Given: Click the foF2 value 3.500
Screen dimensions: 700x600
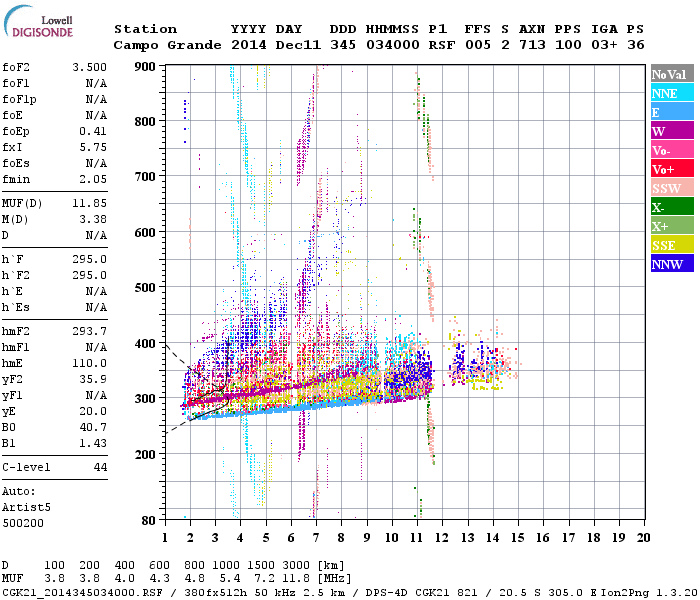Looking at the screenshot, I should 90,67.
